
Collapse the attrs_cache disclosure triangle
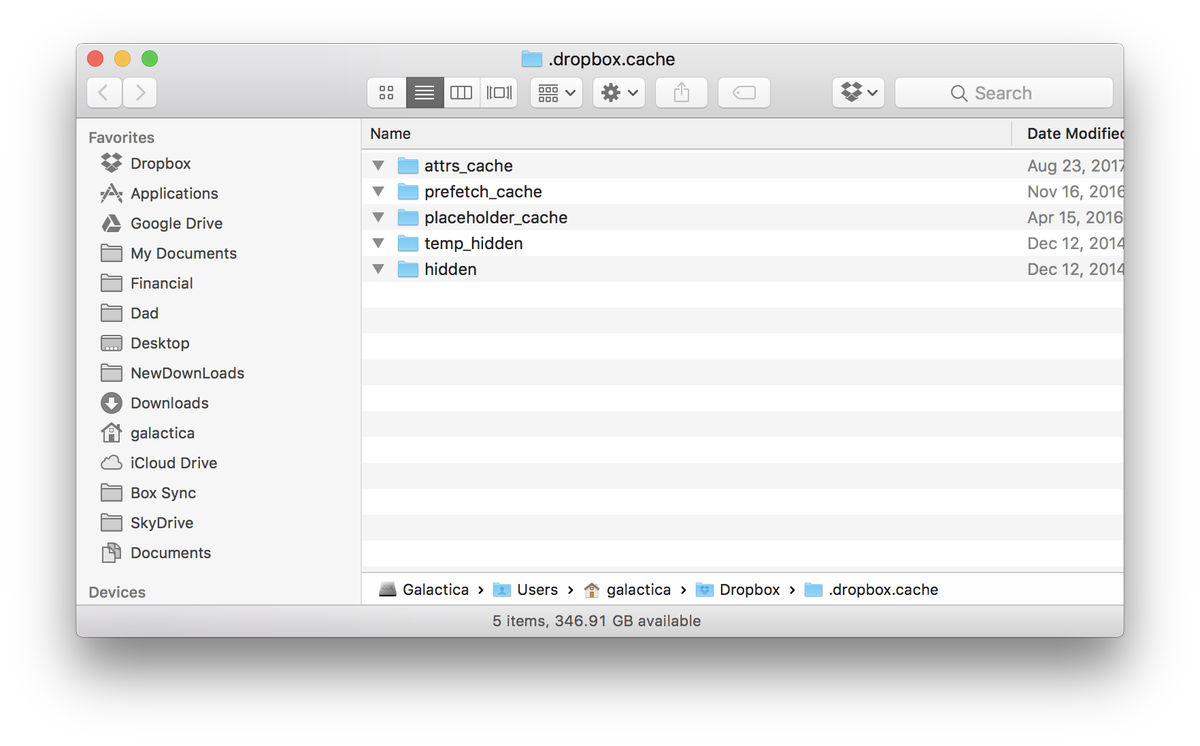378,165
